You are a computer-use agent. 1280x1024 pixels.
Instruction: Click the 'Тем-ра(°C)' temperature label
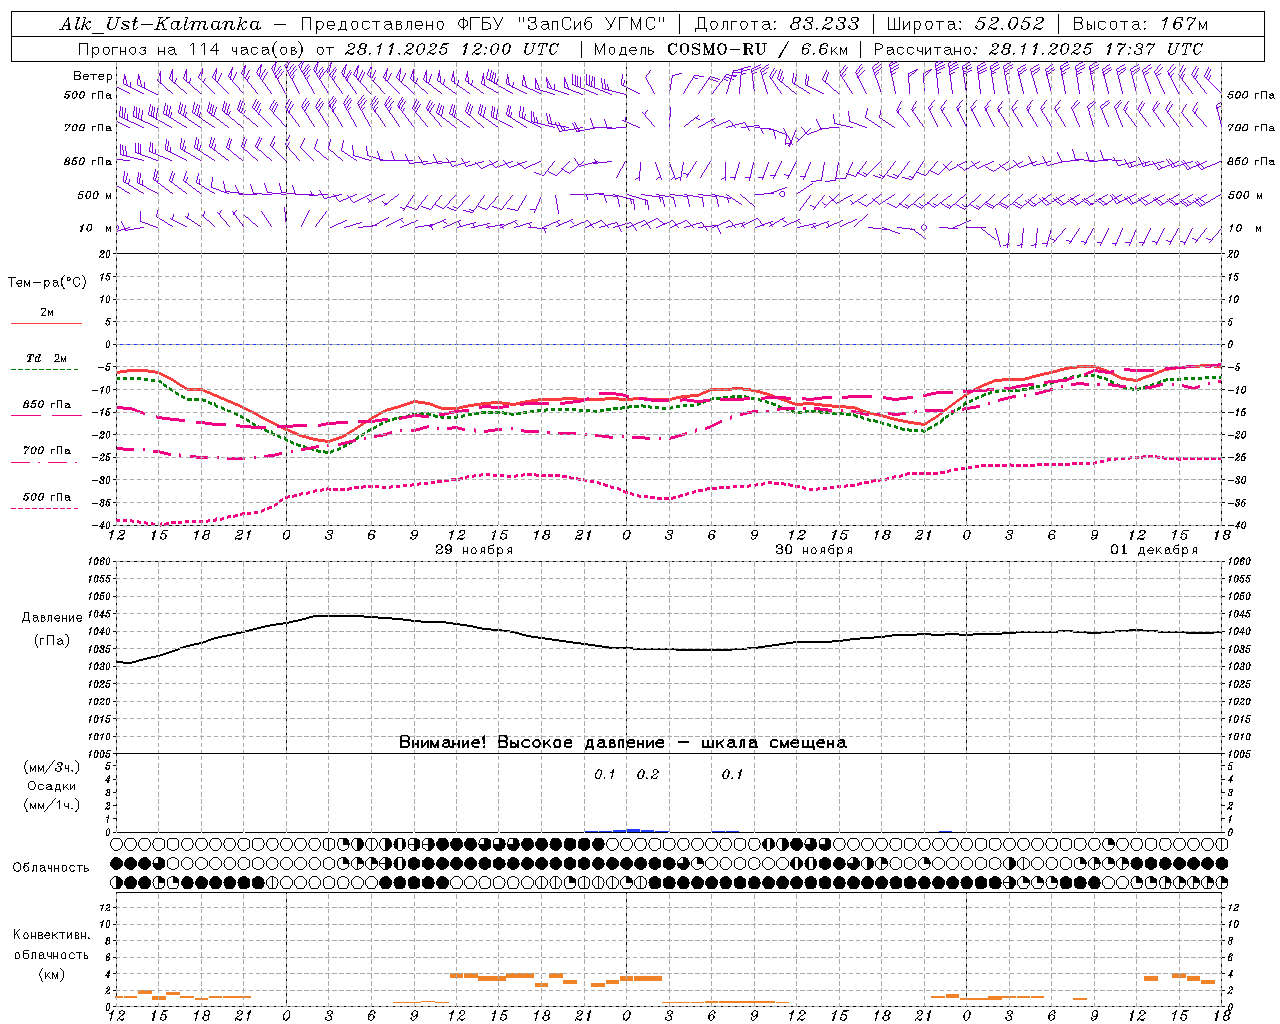(x=47, y=283)
